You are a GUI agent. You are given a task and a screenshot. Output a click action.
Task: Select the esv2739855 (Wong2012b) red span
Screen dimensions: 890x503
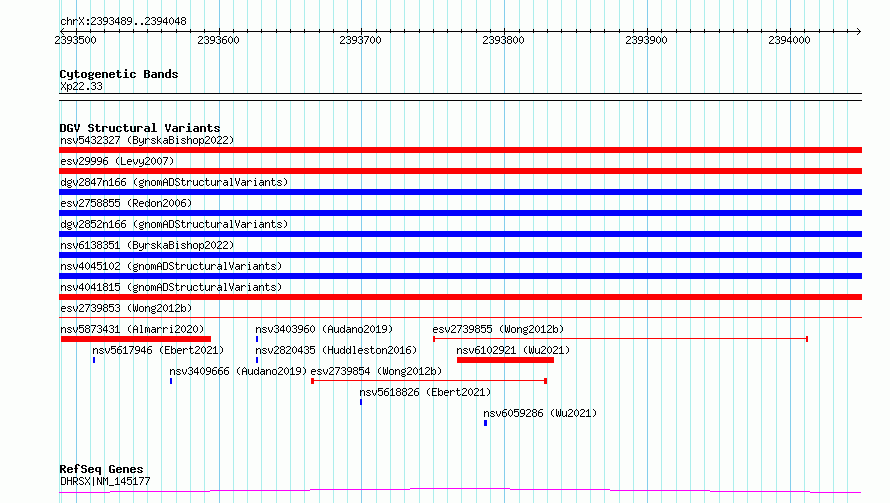[620, 339]
